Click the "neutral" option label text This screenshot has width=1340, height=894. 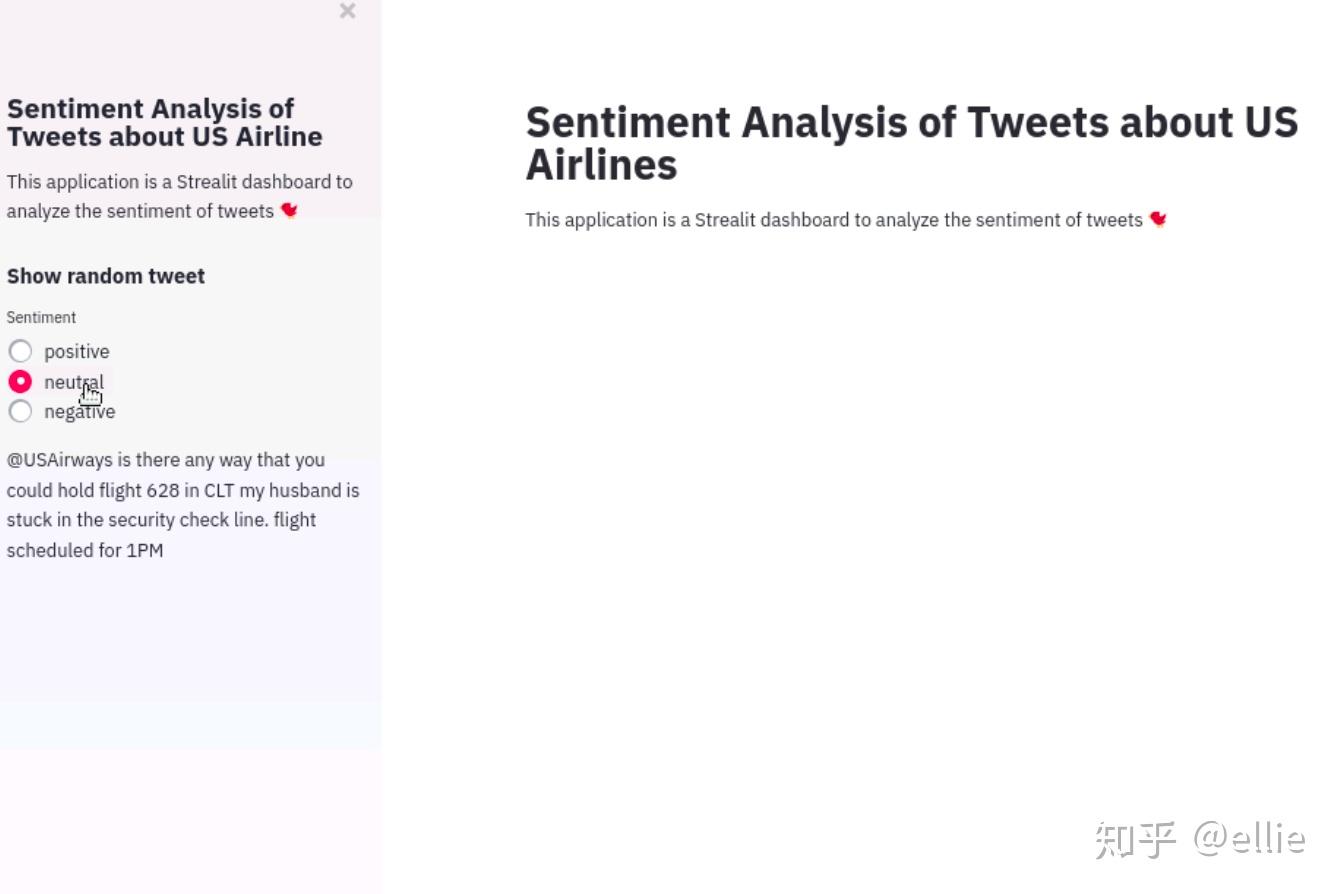point(73,381)
